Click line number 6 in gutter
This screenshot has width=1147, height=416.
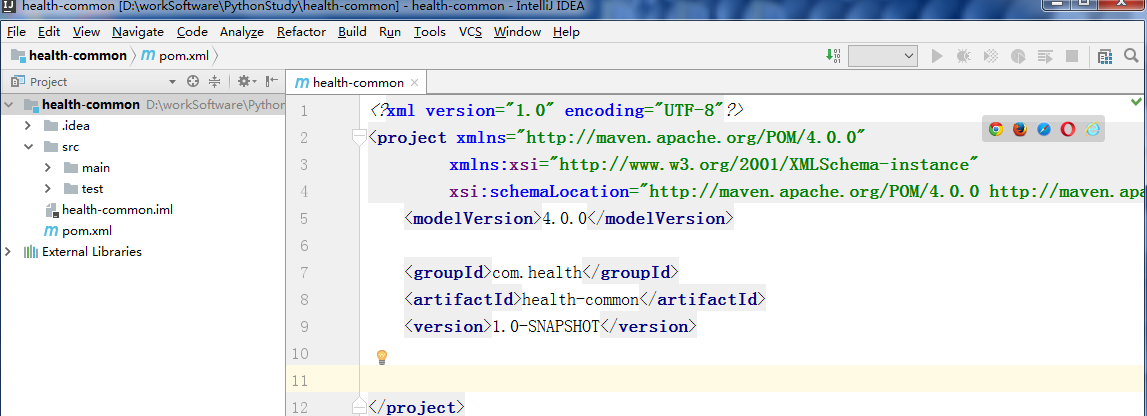click(x=304, y=246)
